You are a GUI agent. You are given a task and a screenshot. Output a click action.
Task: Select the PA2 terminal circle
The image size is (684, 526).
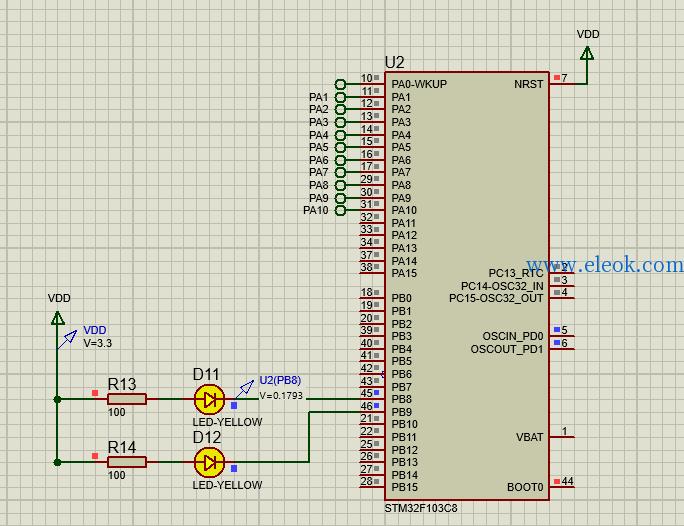pos(340,109)
